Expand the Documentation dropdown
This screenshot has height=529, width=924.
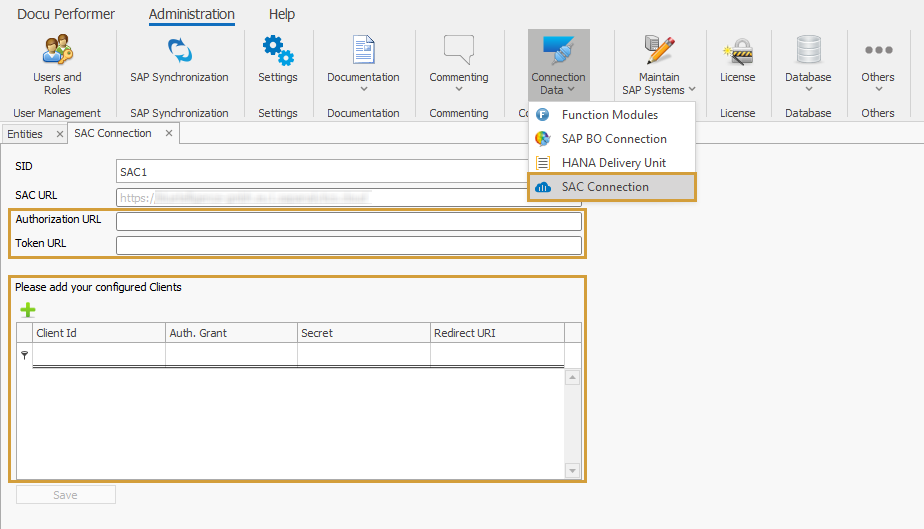point(363,64)
